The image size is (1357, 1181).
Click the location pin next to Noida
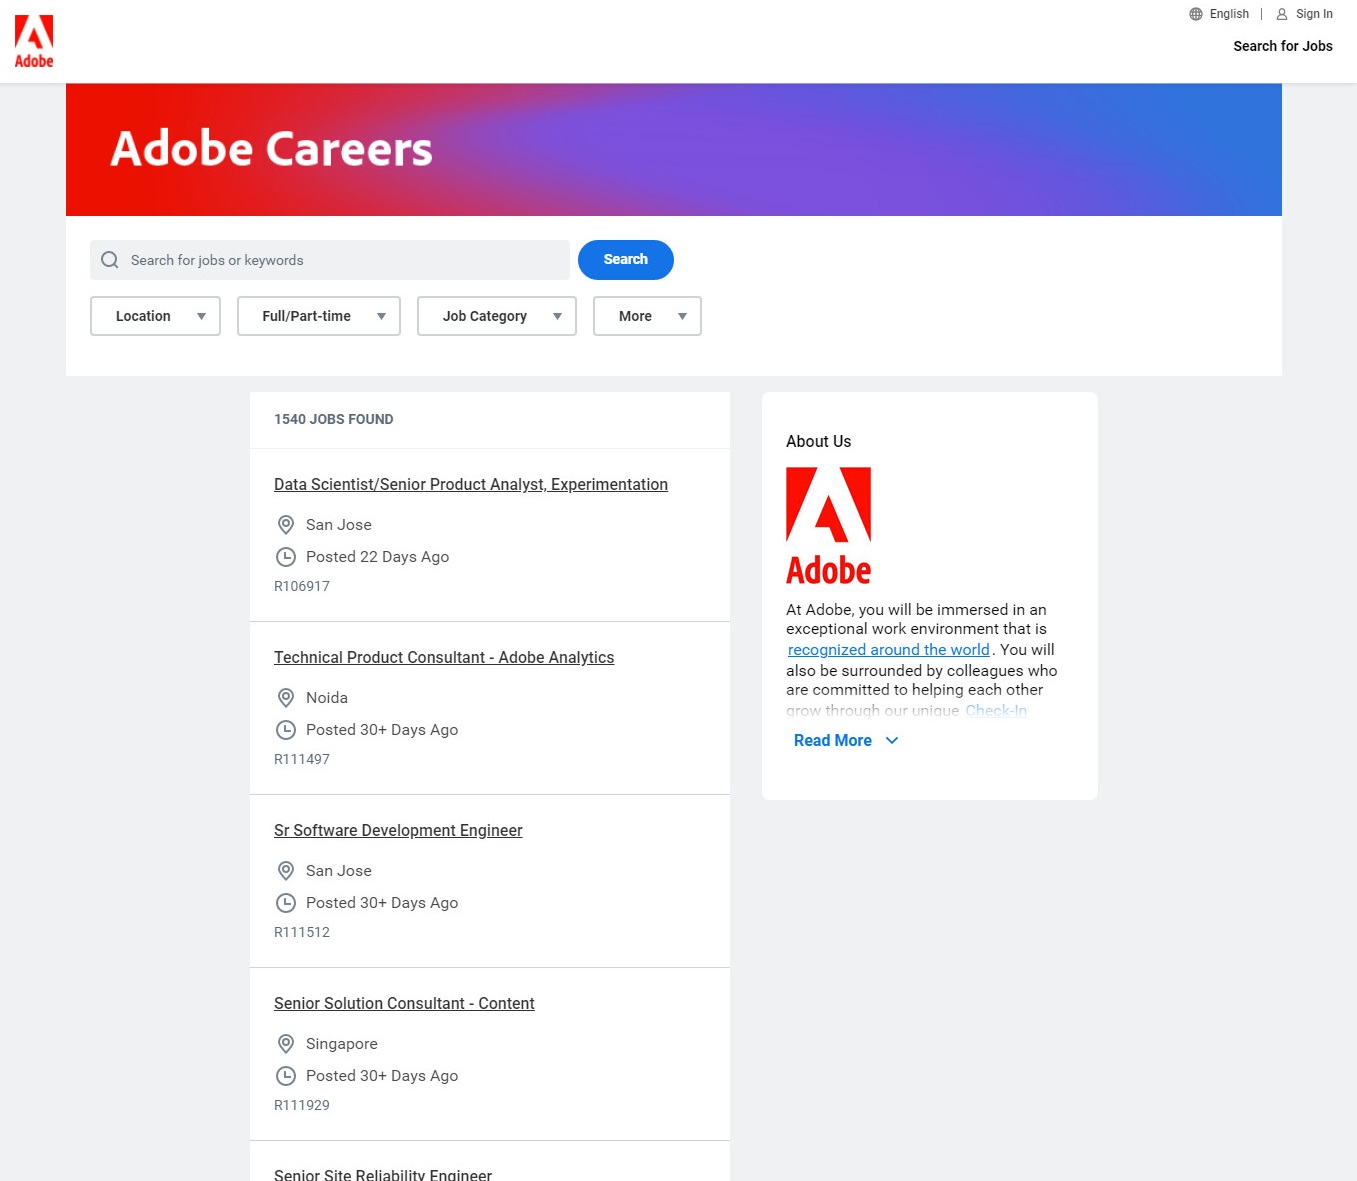286,698
